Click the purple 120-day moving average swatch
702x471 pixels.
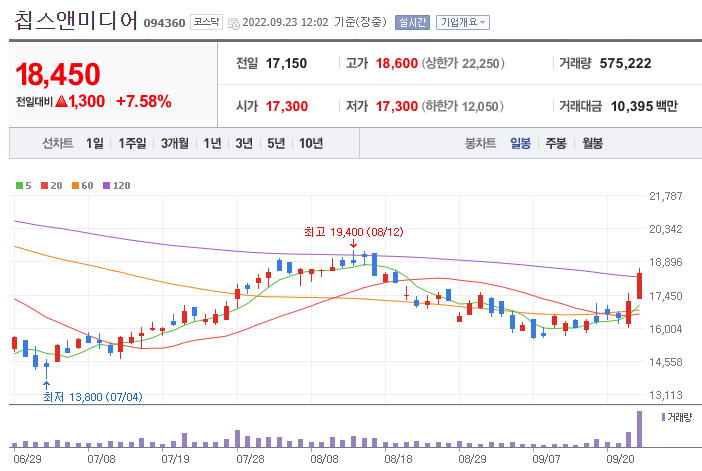tap(106, 185)
